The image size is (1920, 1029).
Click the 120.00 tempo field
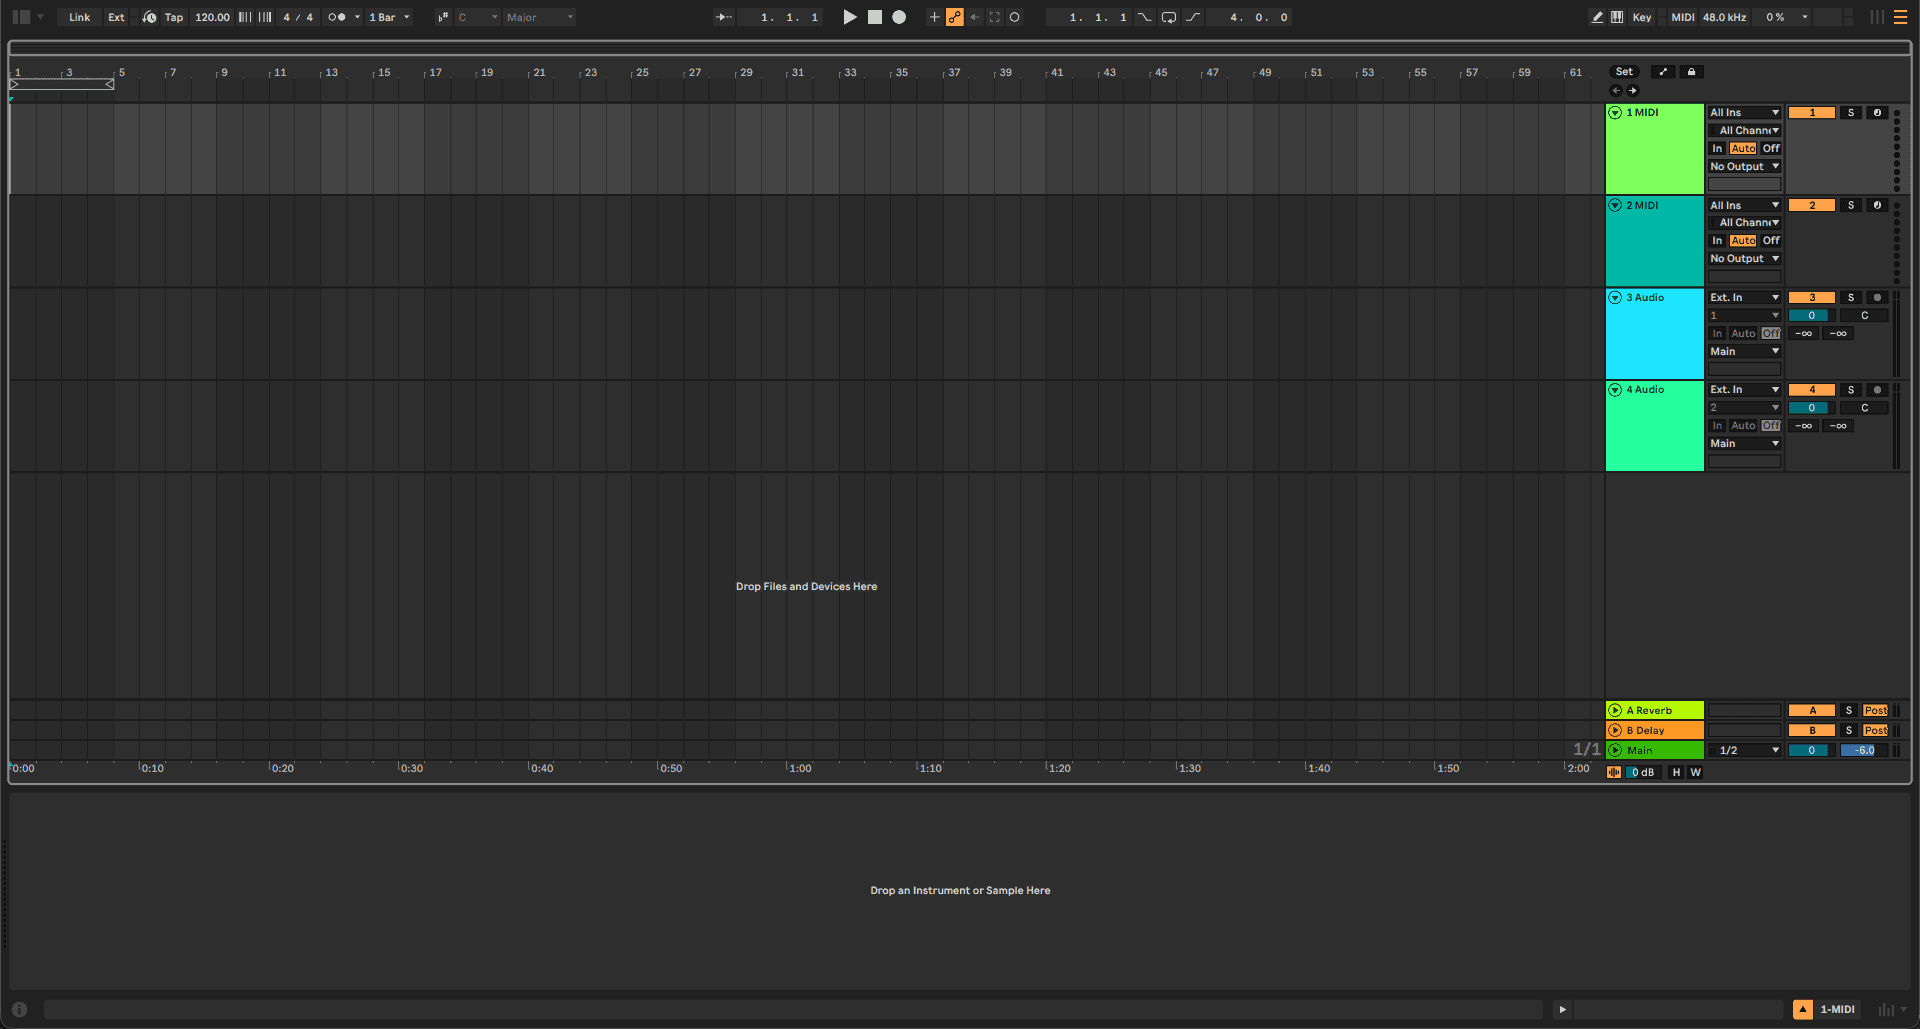(212, 17)
